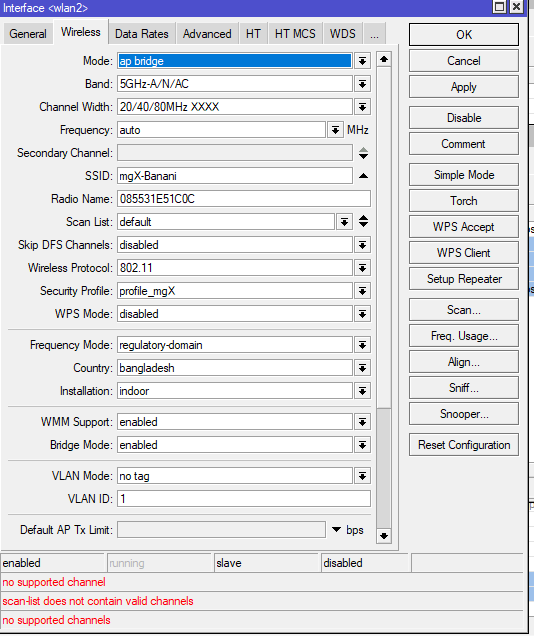Open the Frequency Mode dropdown
This screenshot has width=534, height=636.
pos(362,345)
